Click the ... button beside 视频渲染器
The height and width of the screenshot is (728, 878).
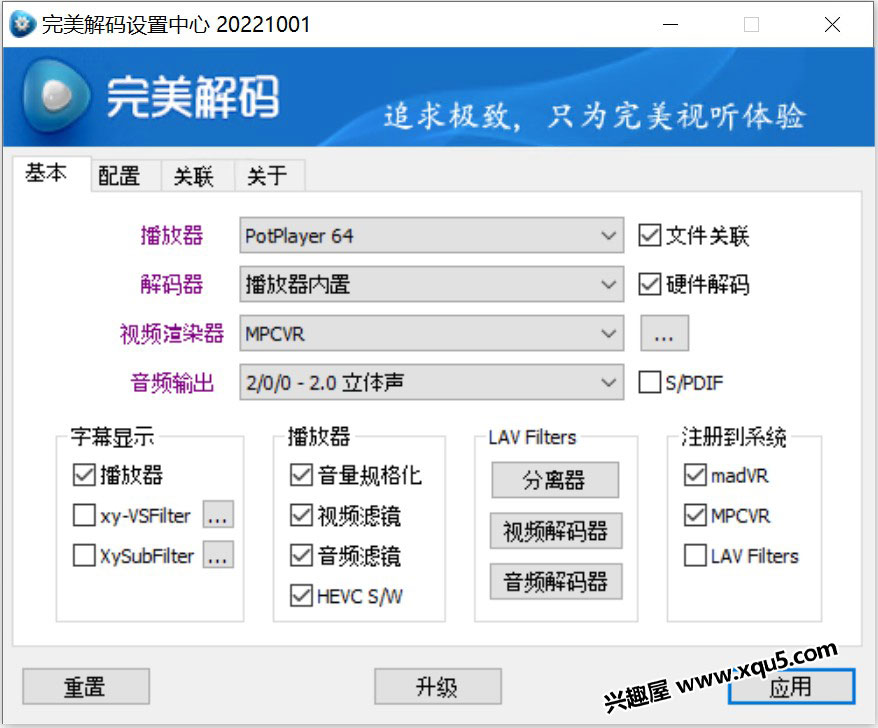click(x=664, y=334)
